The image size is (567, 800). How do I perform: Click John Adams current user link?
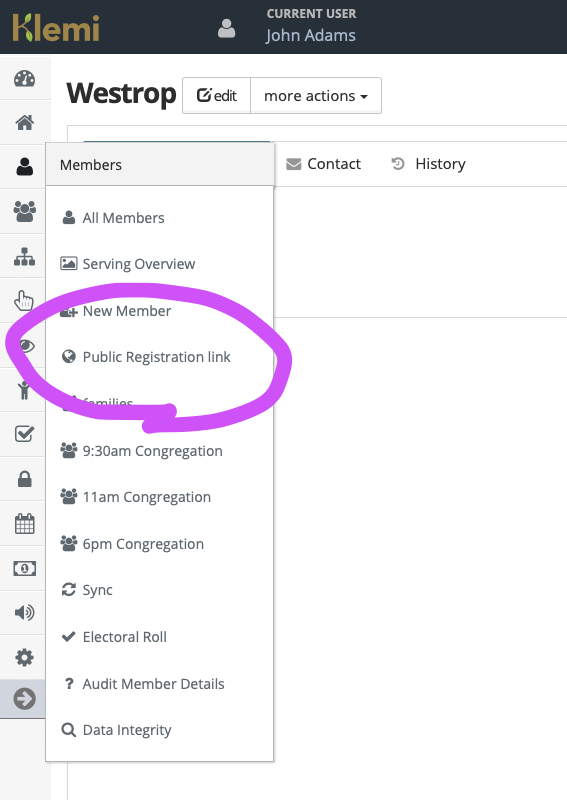click(x=310, y=35)
